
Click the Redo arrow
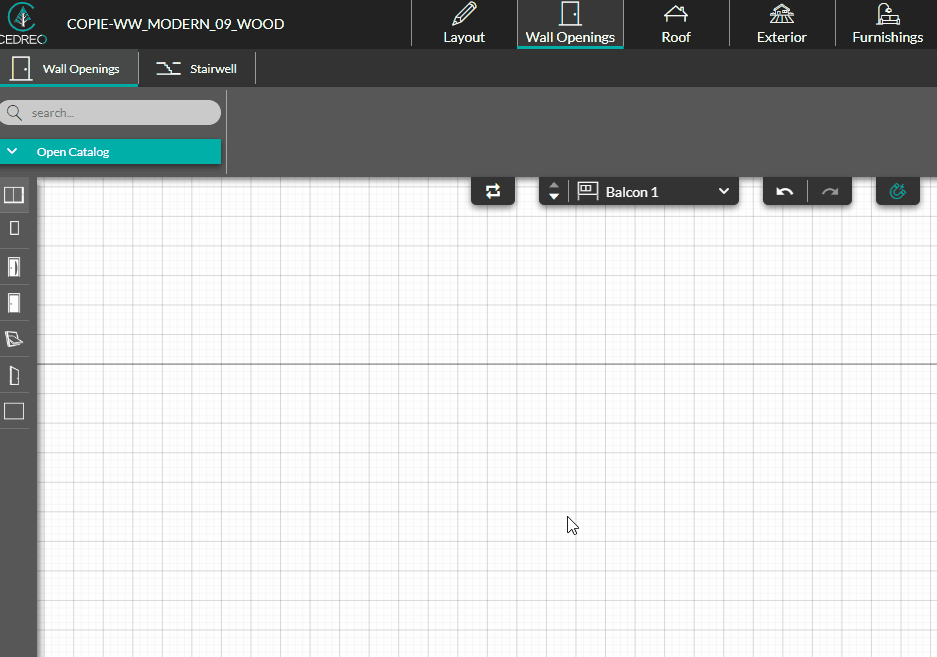pos(829,191)
